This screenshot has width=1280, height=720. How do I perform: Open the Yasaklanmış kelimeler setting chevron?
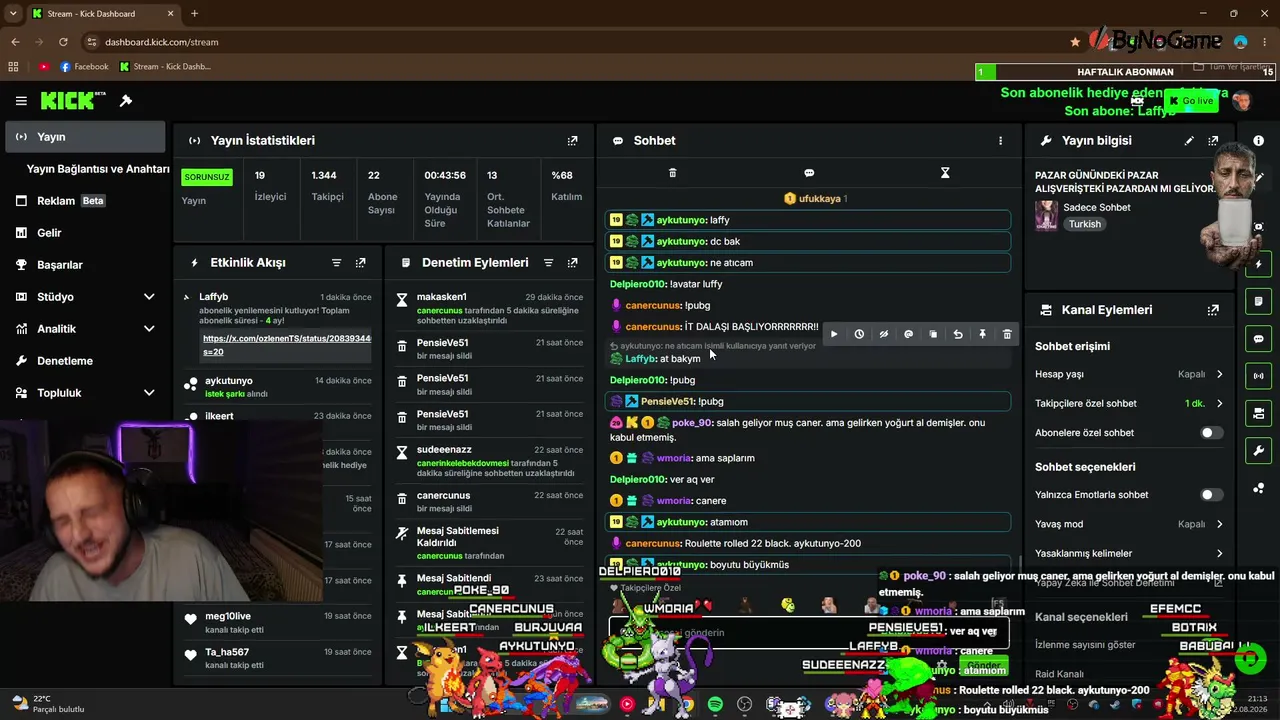1219,553
